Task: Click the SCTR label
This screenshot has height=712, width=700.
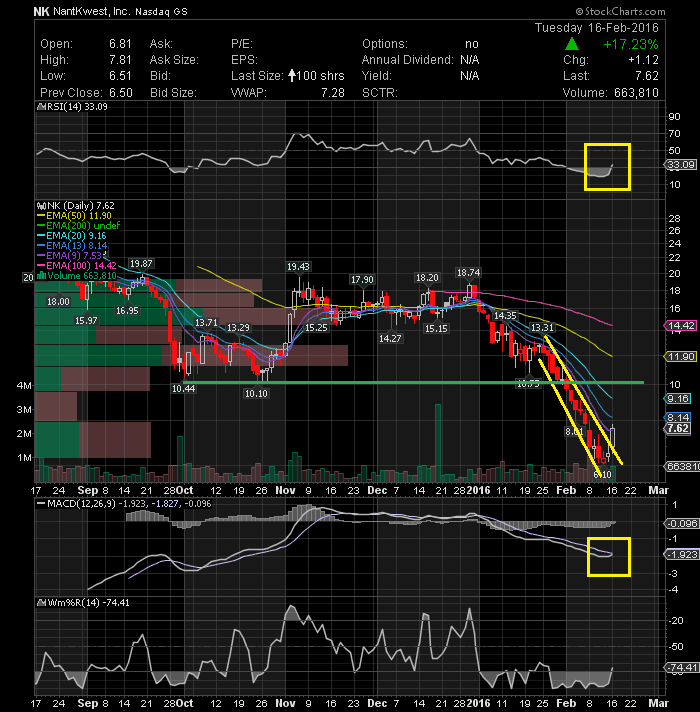Action: pos(380,93)
